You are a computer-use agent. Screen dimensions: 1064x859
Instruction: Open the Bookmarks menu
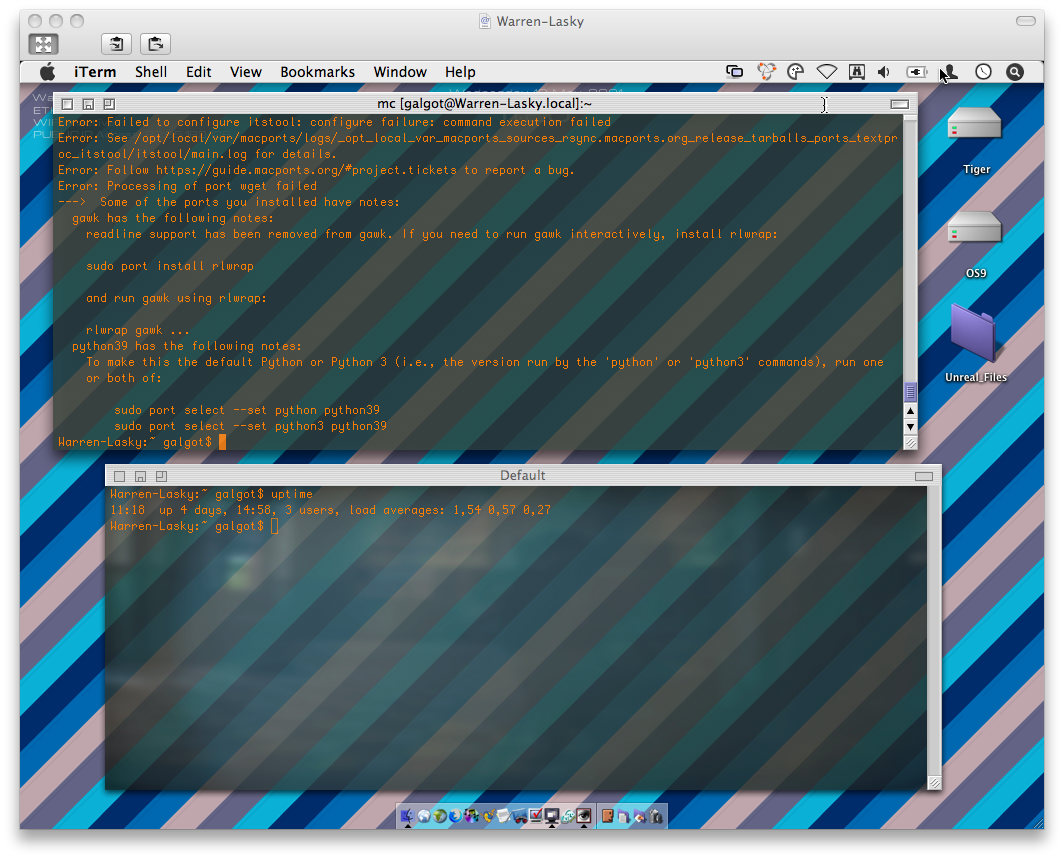point(317,72)
